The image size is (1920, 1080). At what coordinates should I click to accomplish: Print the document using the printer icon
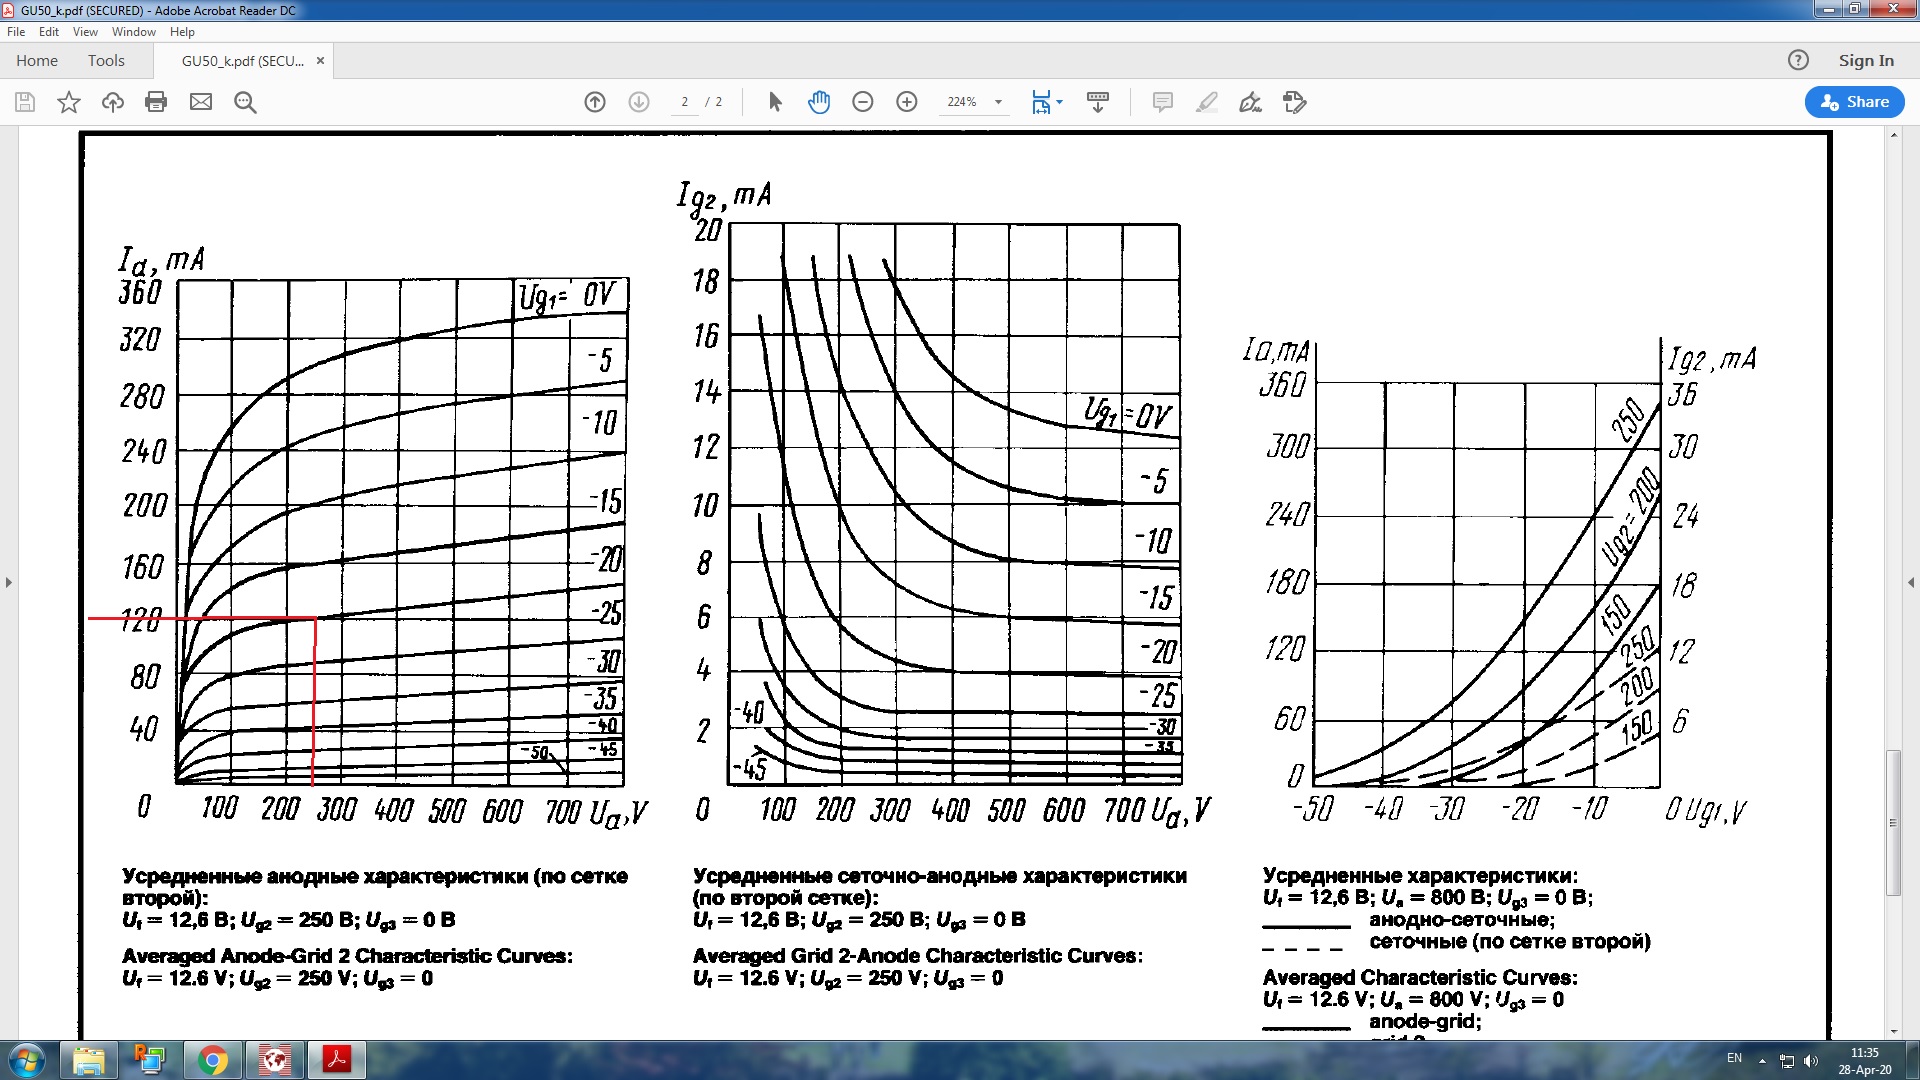click(x=156, y=102)
